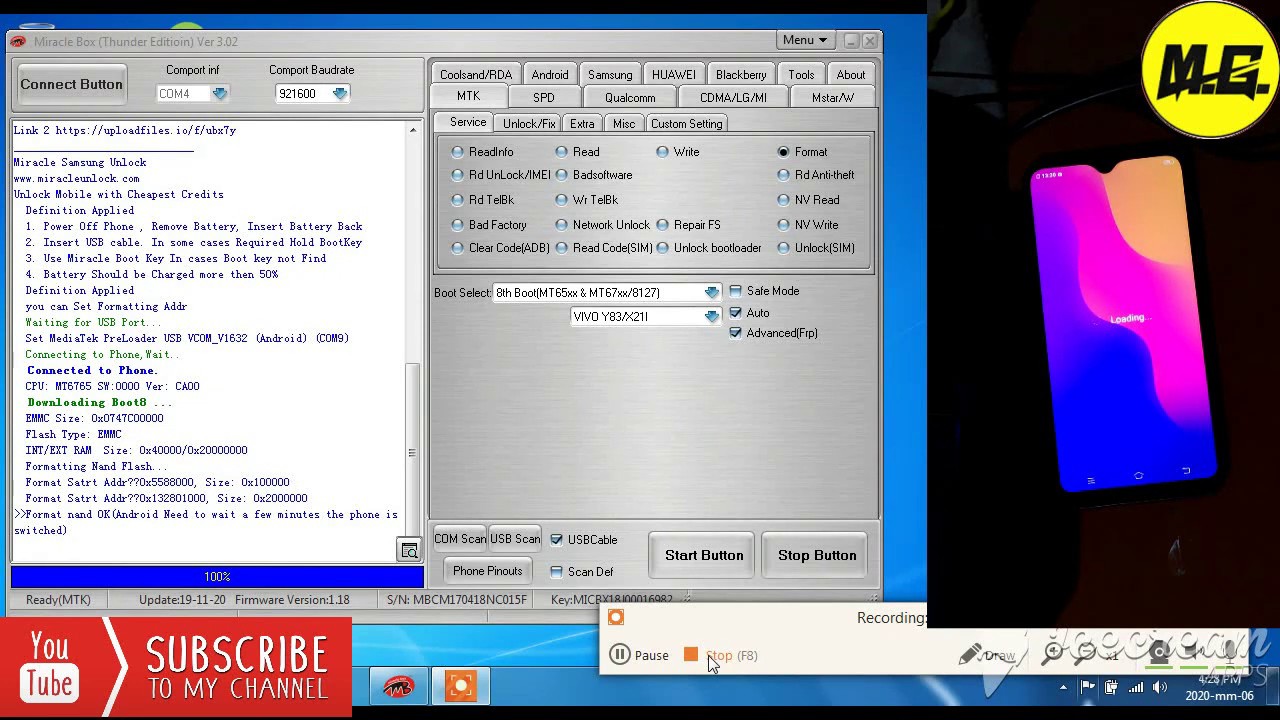
Task: Click the Start Button
Action: pyautogui.click(x=704, y=555)
